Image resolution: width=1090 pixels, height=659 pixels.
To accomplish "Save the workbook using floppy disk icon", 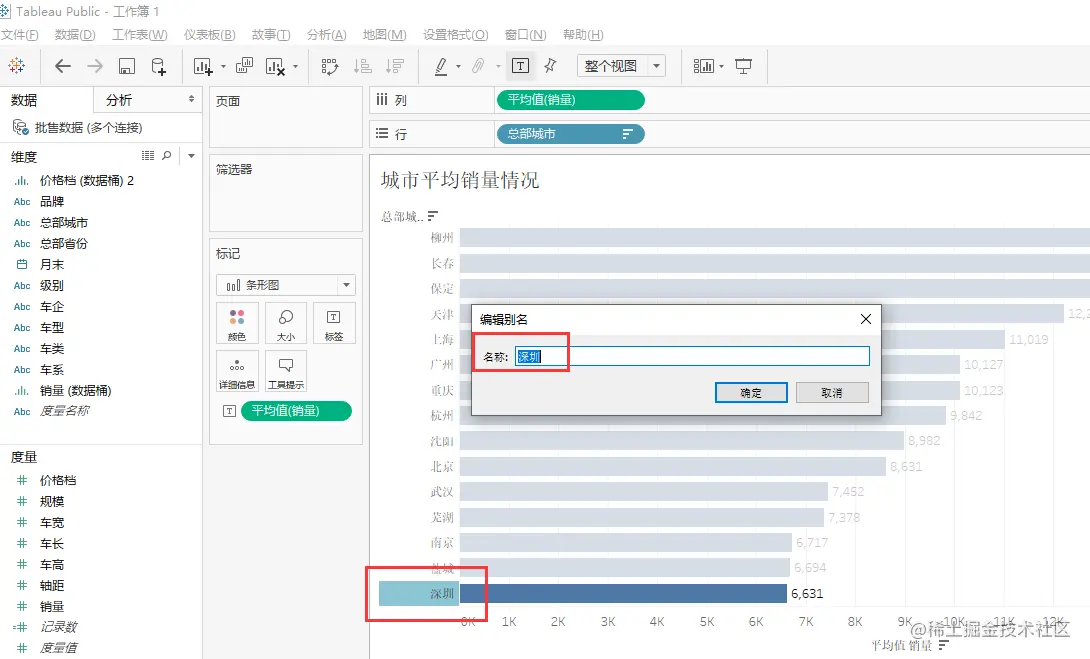I will point(127,66).
